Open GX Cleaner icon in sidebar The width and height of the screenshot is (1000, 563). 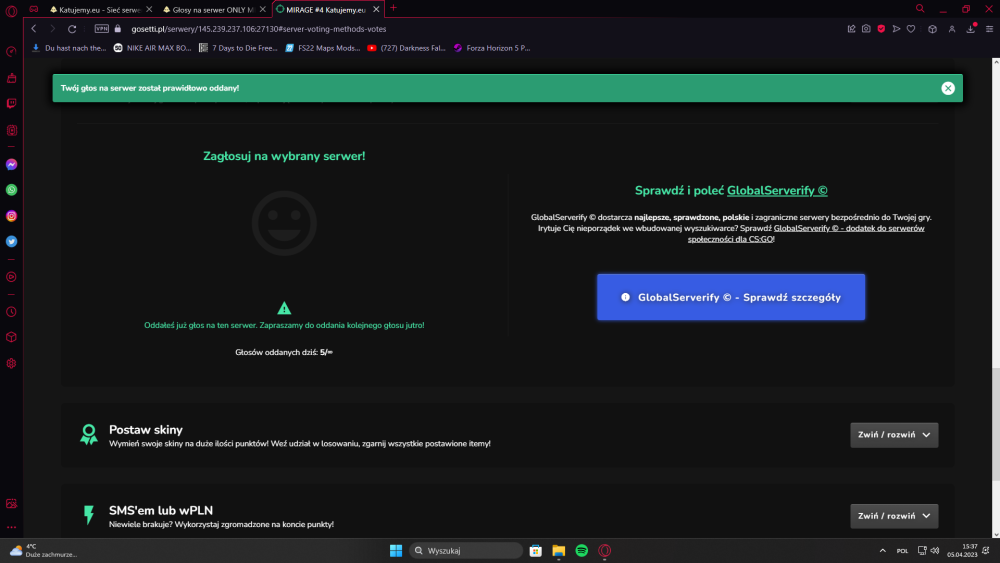11,78
